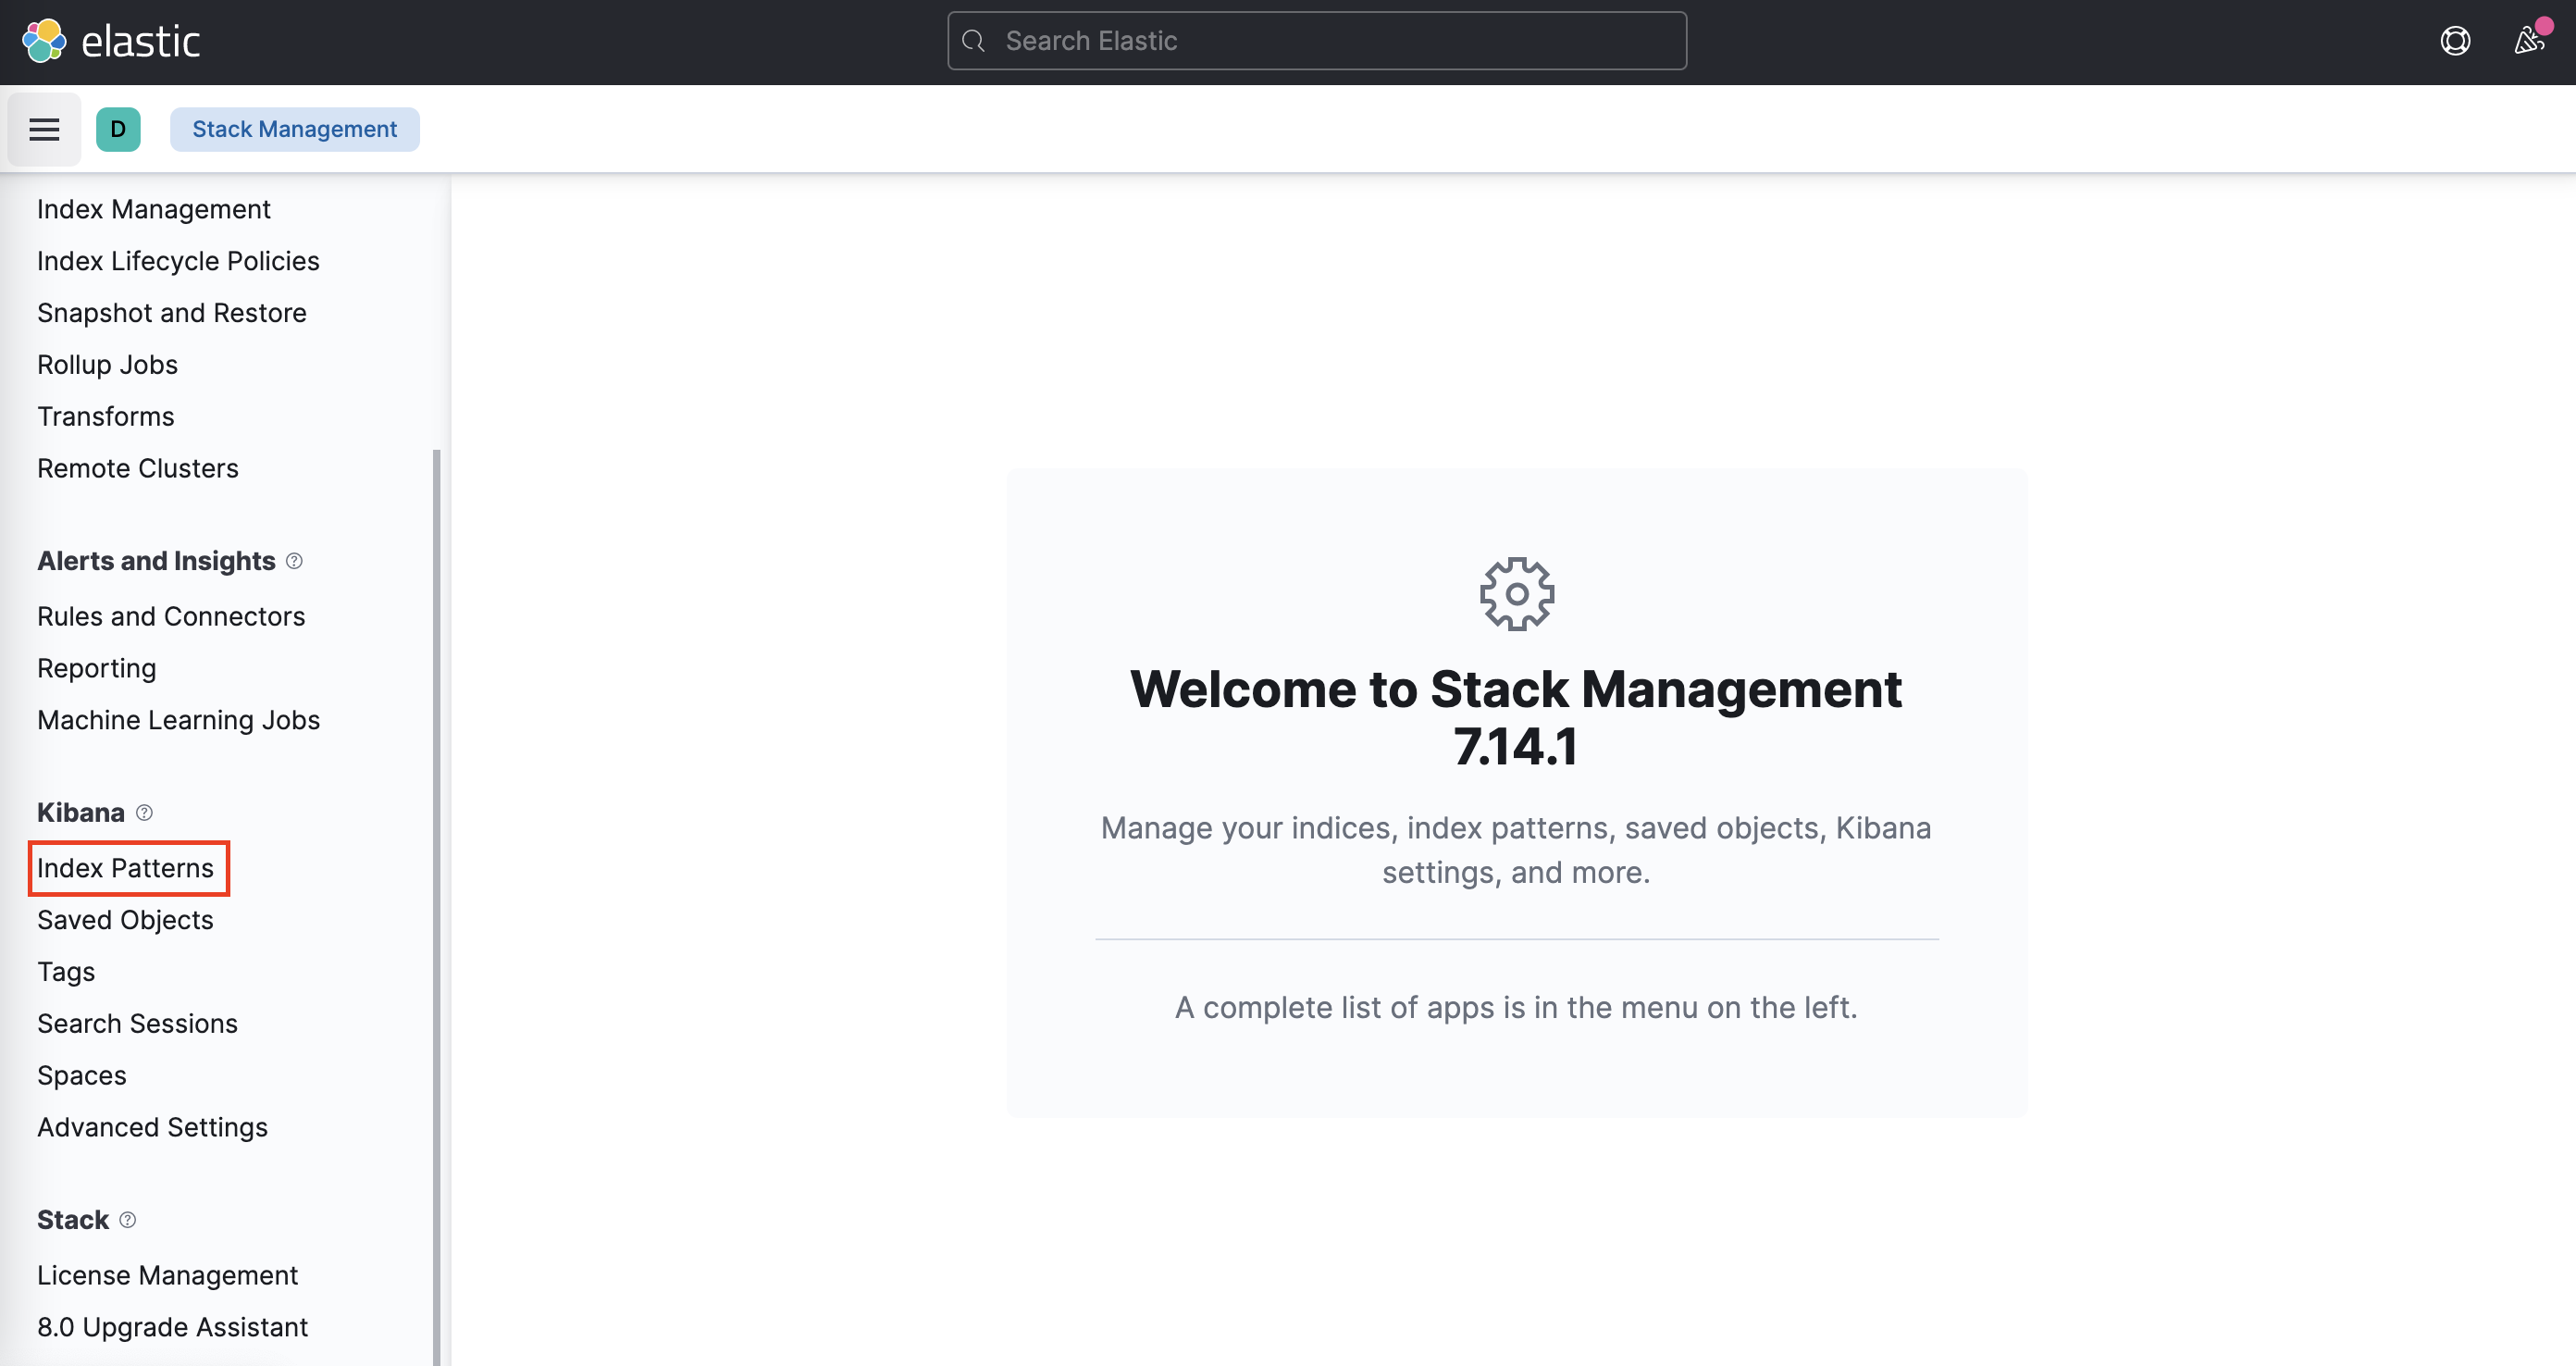The height and width of the screenshot is (1366, 2576).
Task: Open the hamburger navigation menu
Action: coord(44,129)
